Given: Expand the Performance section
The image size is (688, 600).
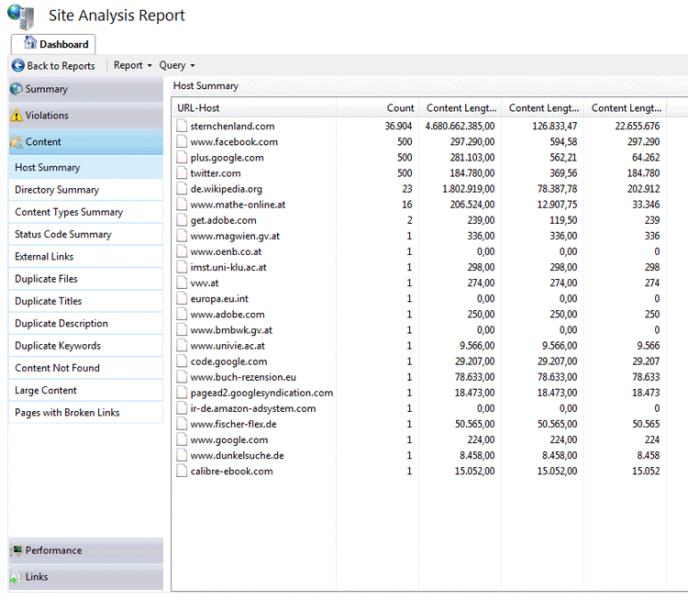Looking at the screenshot, I should [x=86, y=550].
